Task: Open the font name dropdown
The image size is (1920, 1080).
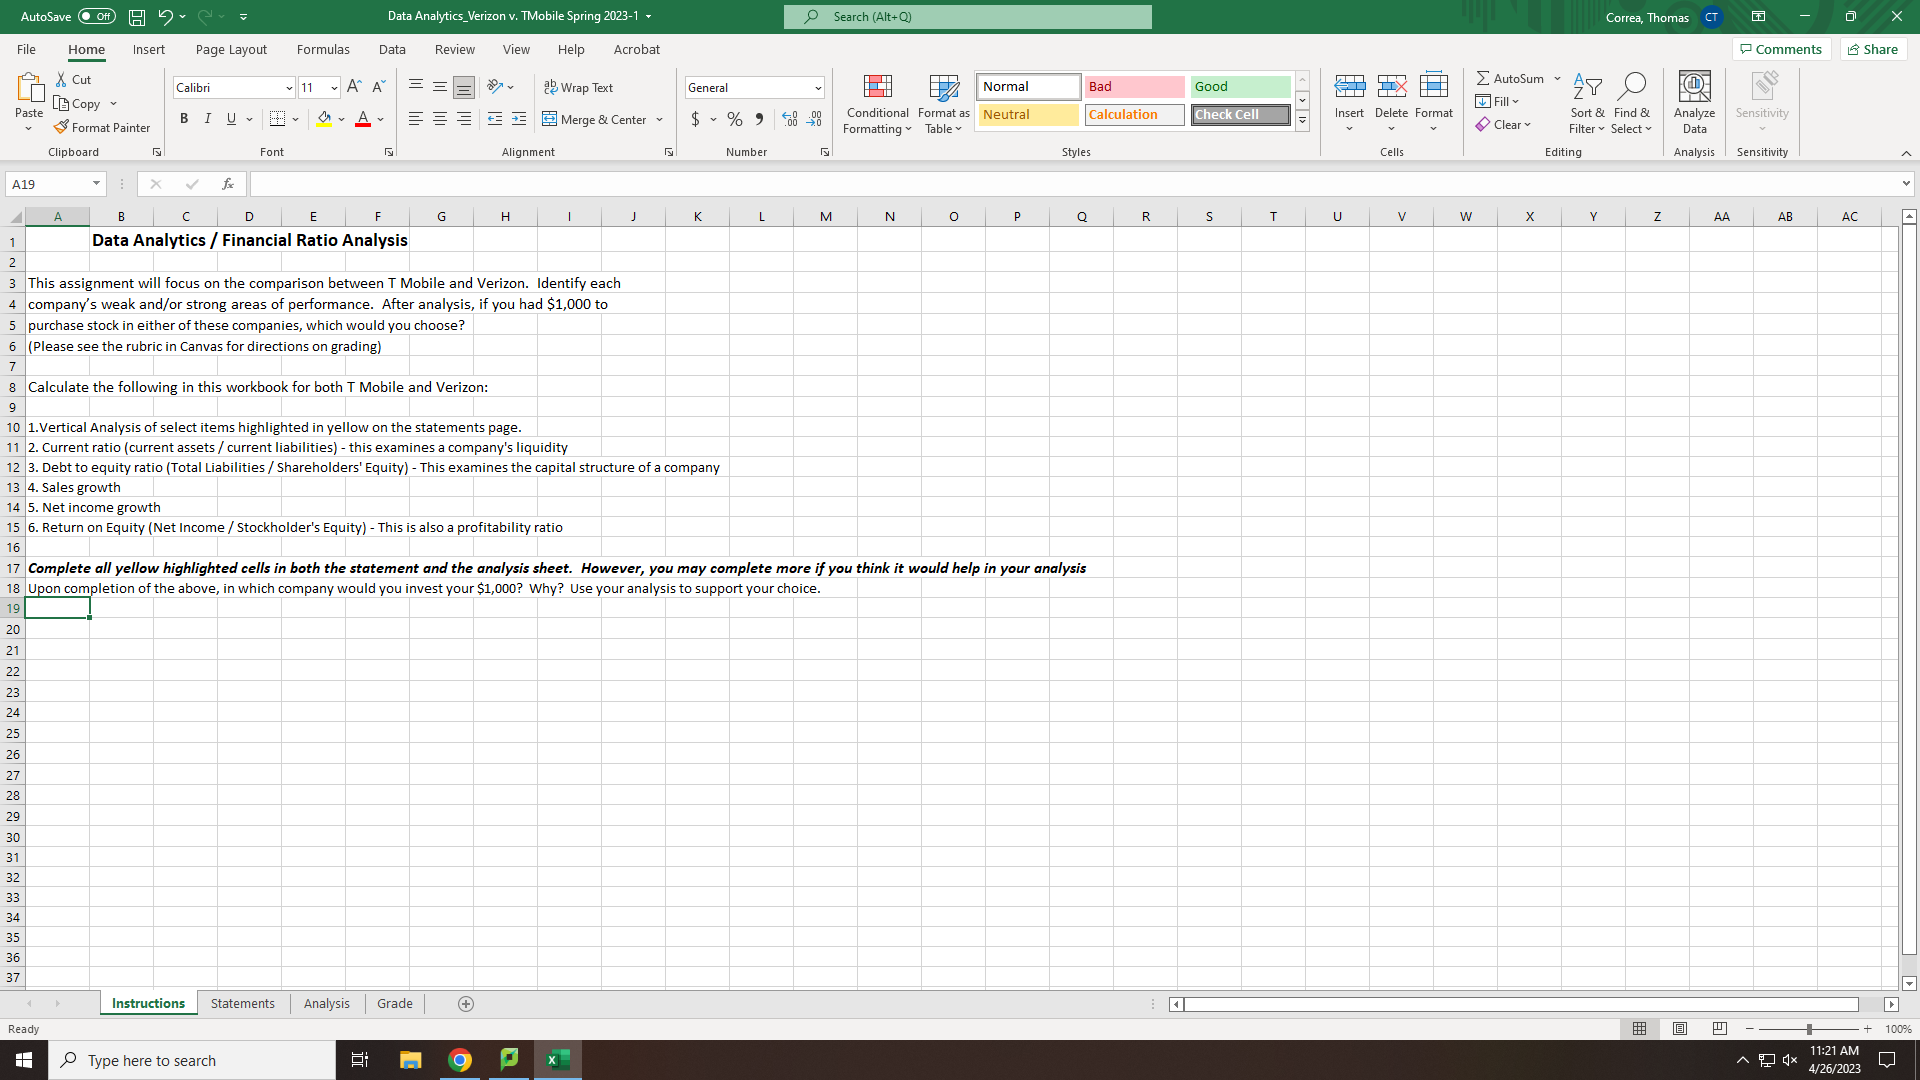Action: [x=289, y=88]
